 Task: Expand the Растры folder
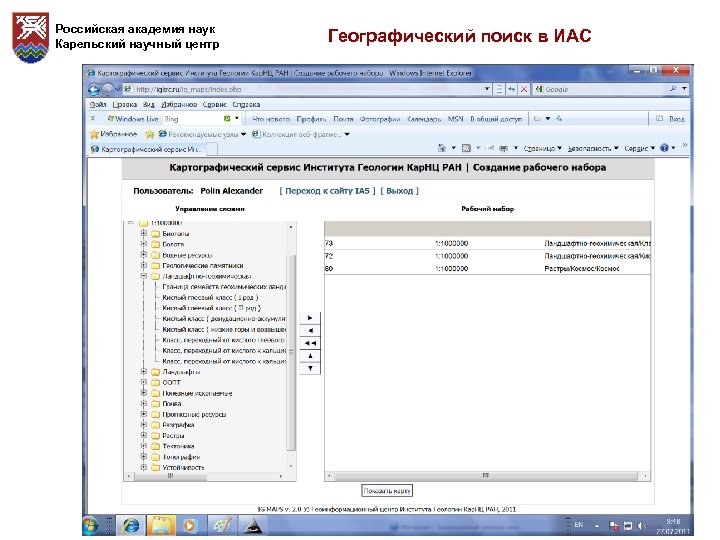(x=144, y=435)
